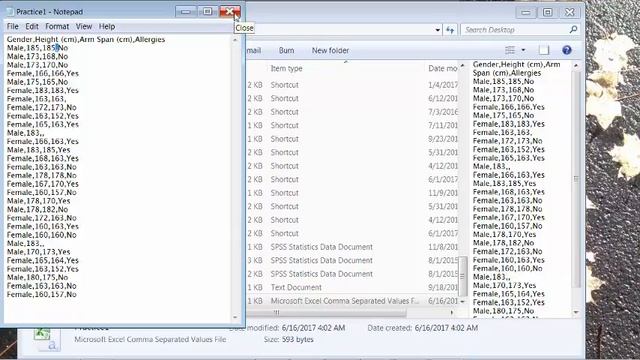Click the search magnifier icon in Explorer

click(573, 29)
